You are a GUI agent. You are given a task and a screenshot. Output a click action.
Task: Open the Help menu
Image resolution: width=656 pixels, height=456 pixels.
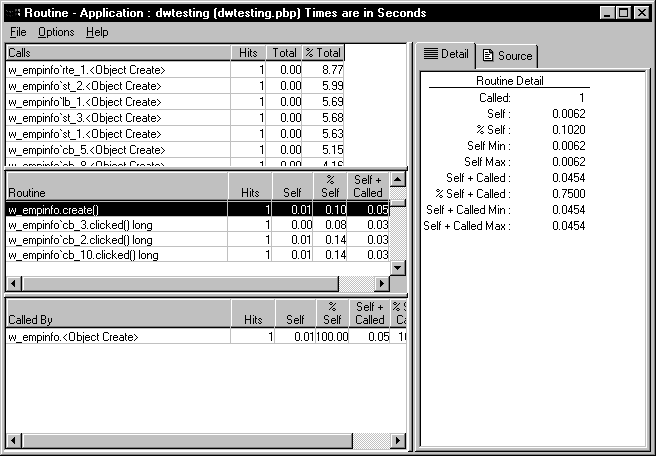(97, 32)
